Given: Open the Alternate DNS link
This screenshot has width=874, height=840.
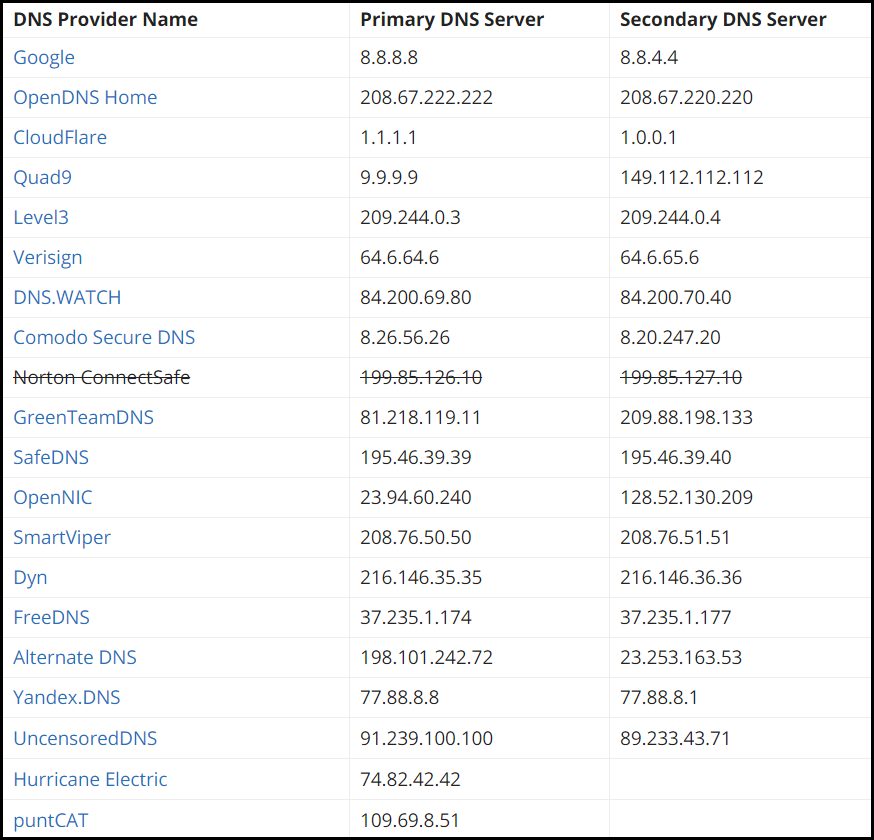Looking at the screenshot, I should click(75, 658).
